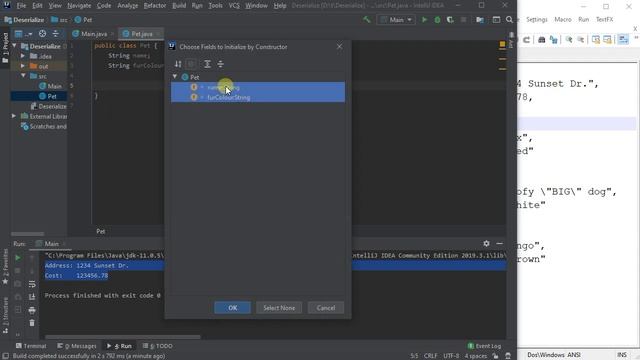Open the TODO tool window tab
Screen dimensions: 640x360
click(158, 346)
